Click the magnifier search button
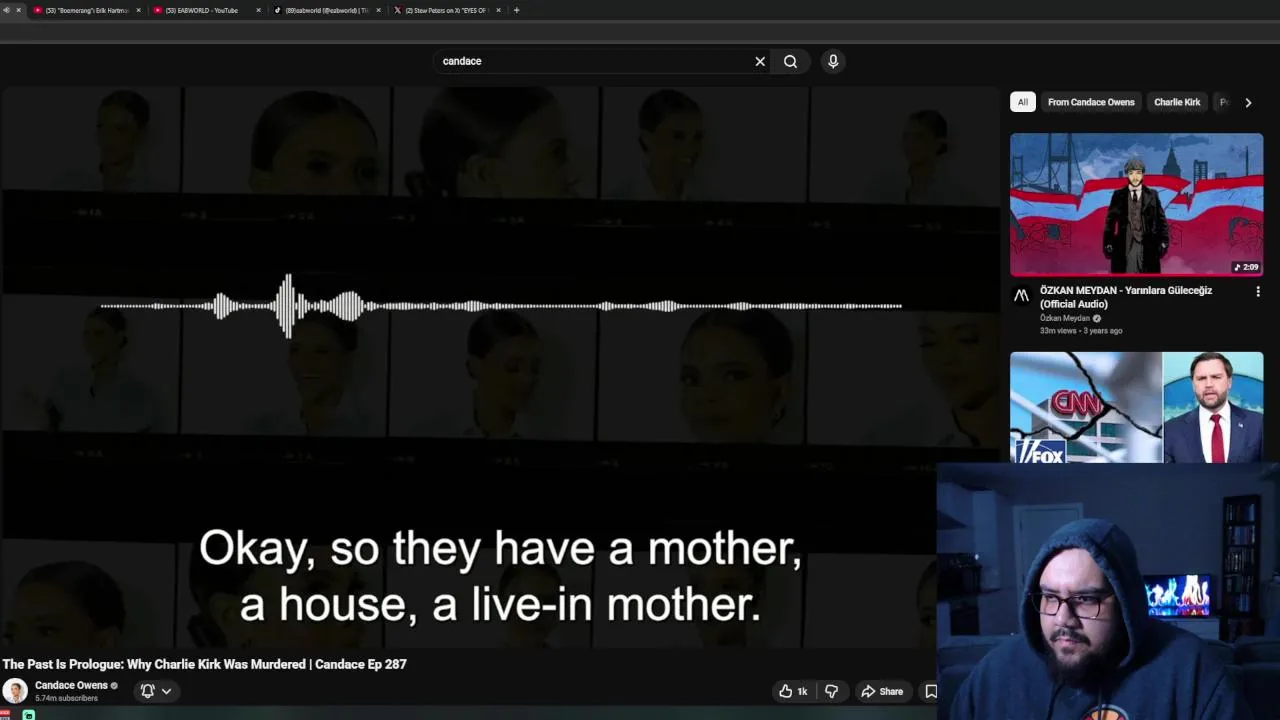Screen dimensions: 1280x720 [790, 61]
